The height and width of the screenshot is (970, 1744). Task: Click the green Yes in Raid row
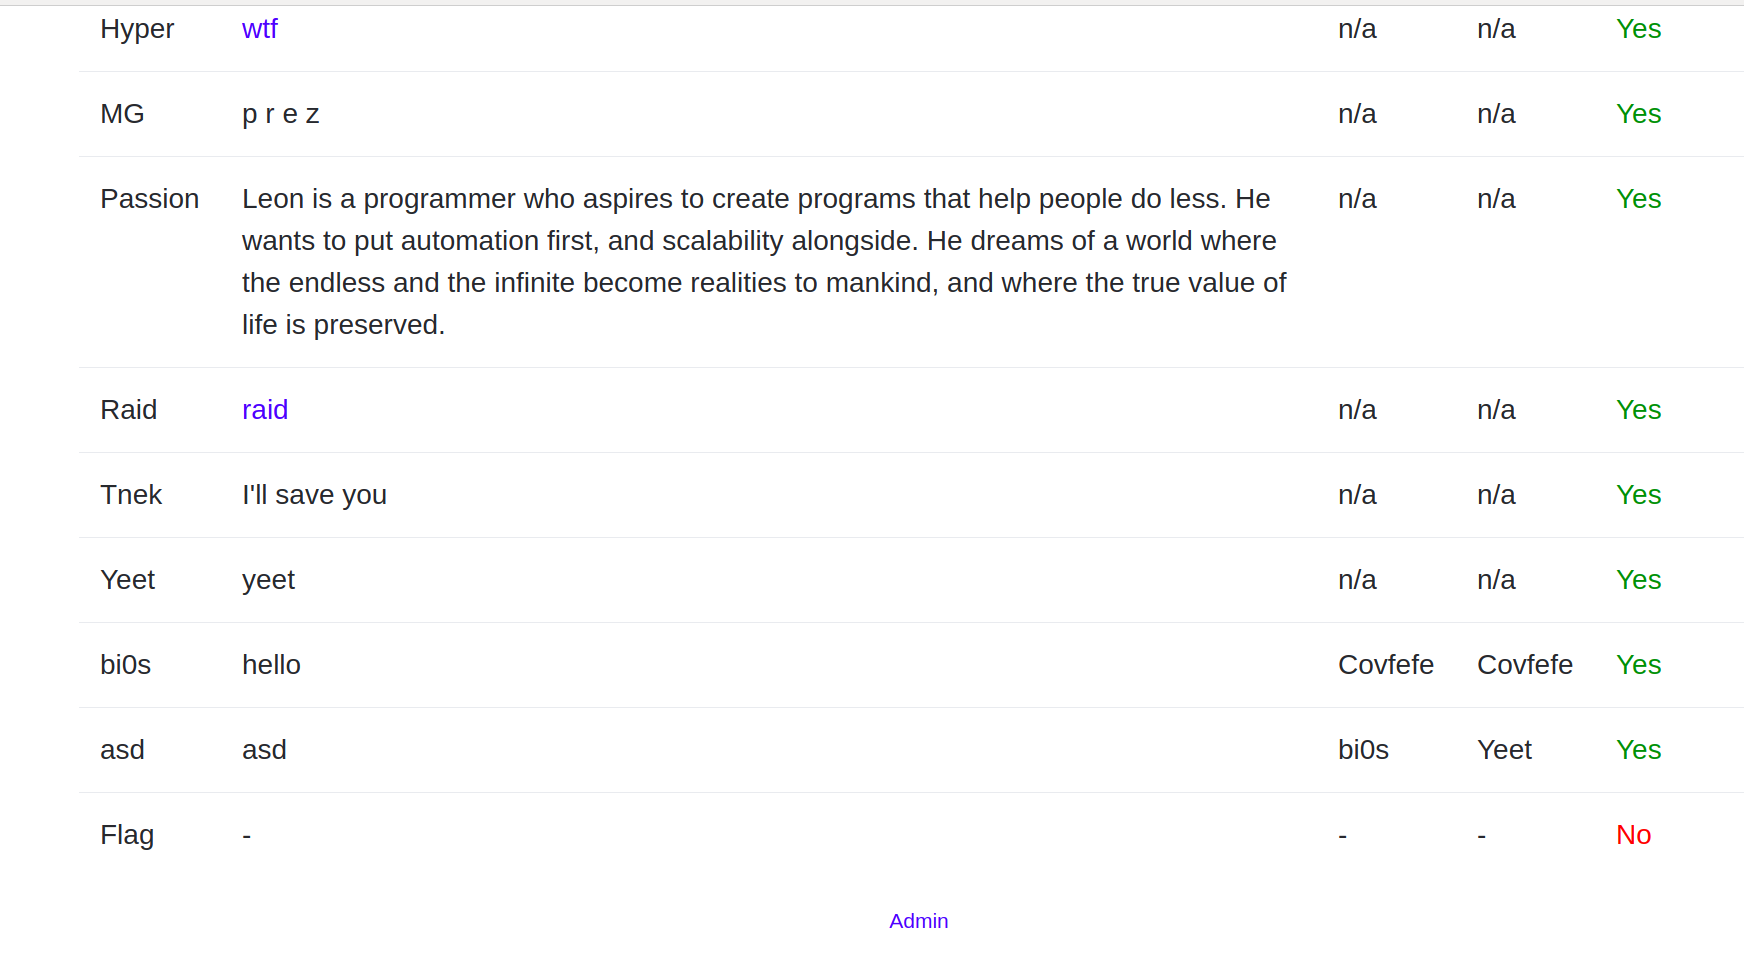[1638, 410]
